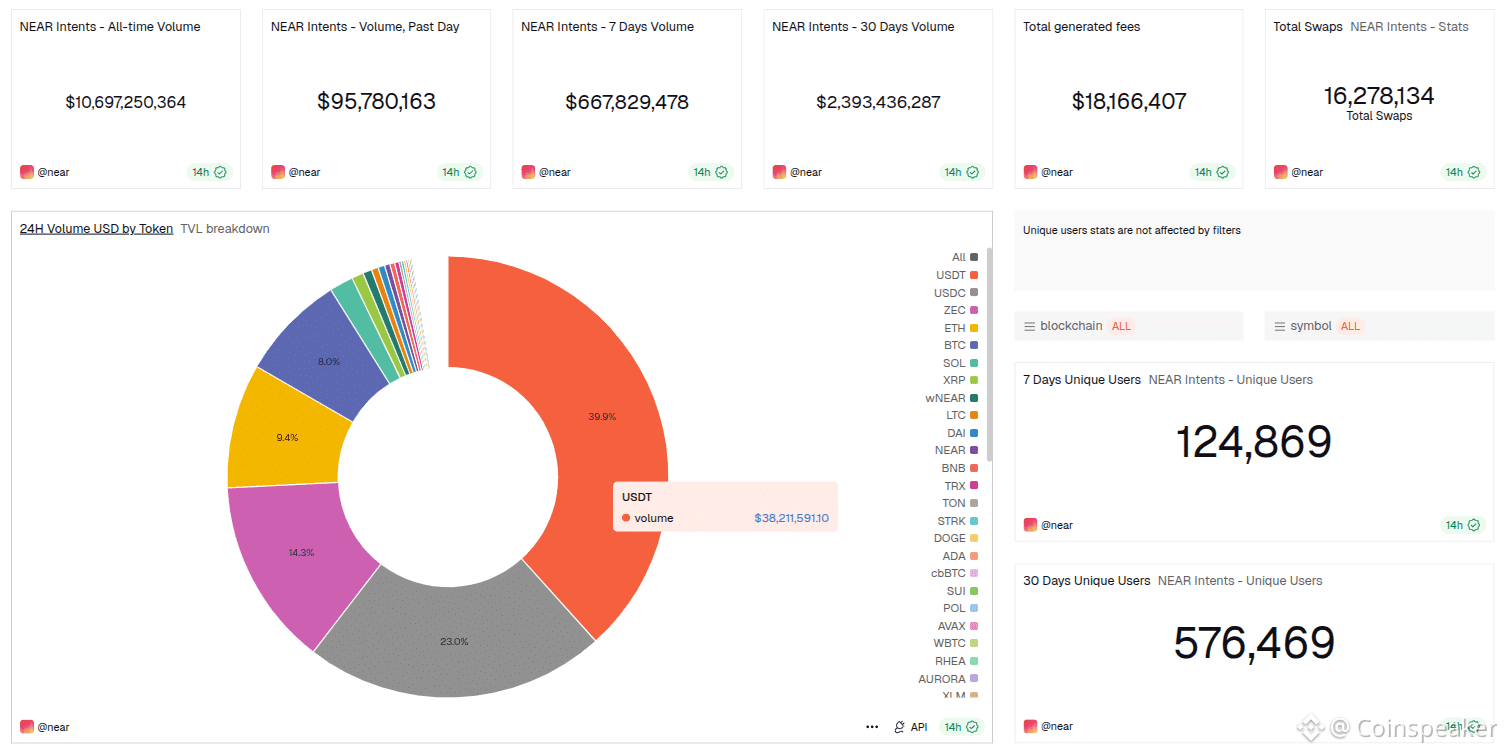Switch to the TVL breakdown view
Image resolution: width=1505 pixels, height=753 pixels.
(224, 229)
